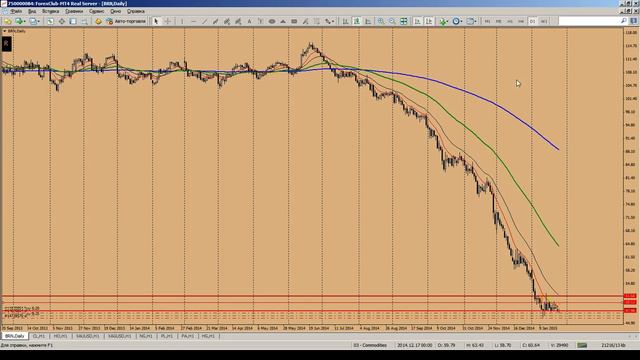Select the trendline drawing tool
Image resolution: width=640 pixels, height=360 pixels.
point(204,21)
